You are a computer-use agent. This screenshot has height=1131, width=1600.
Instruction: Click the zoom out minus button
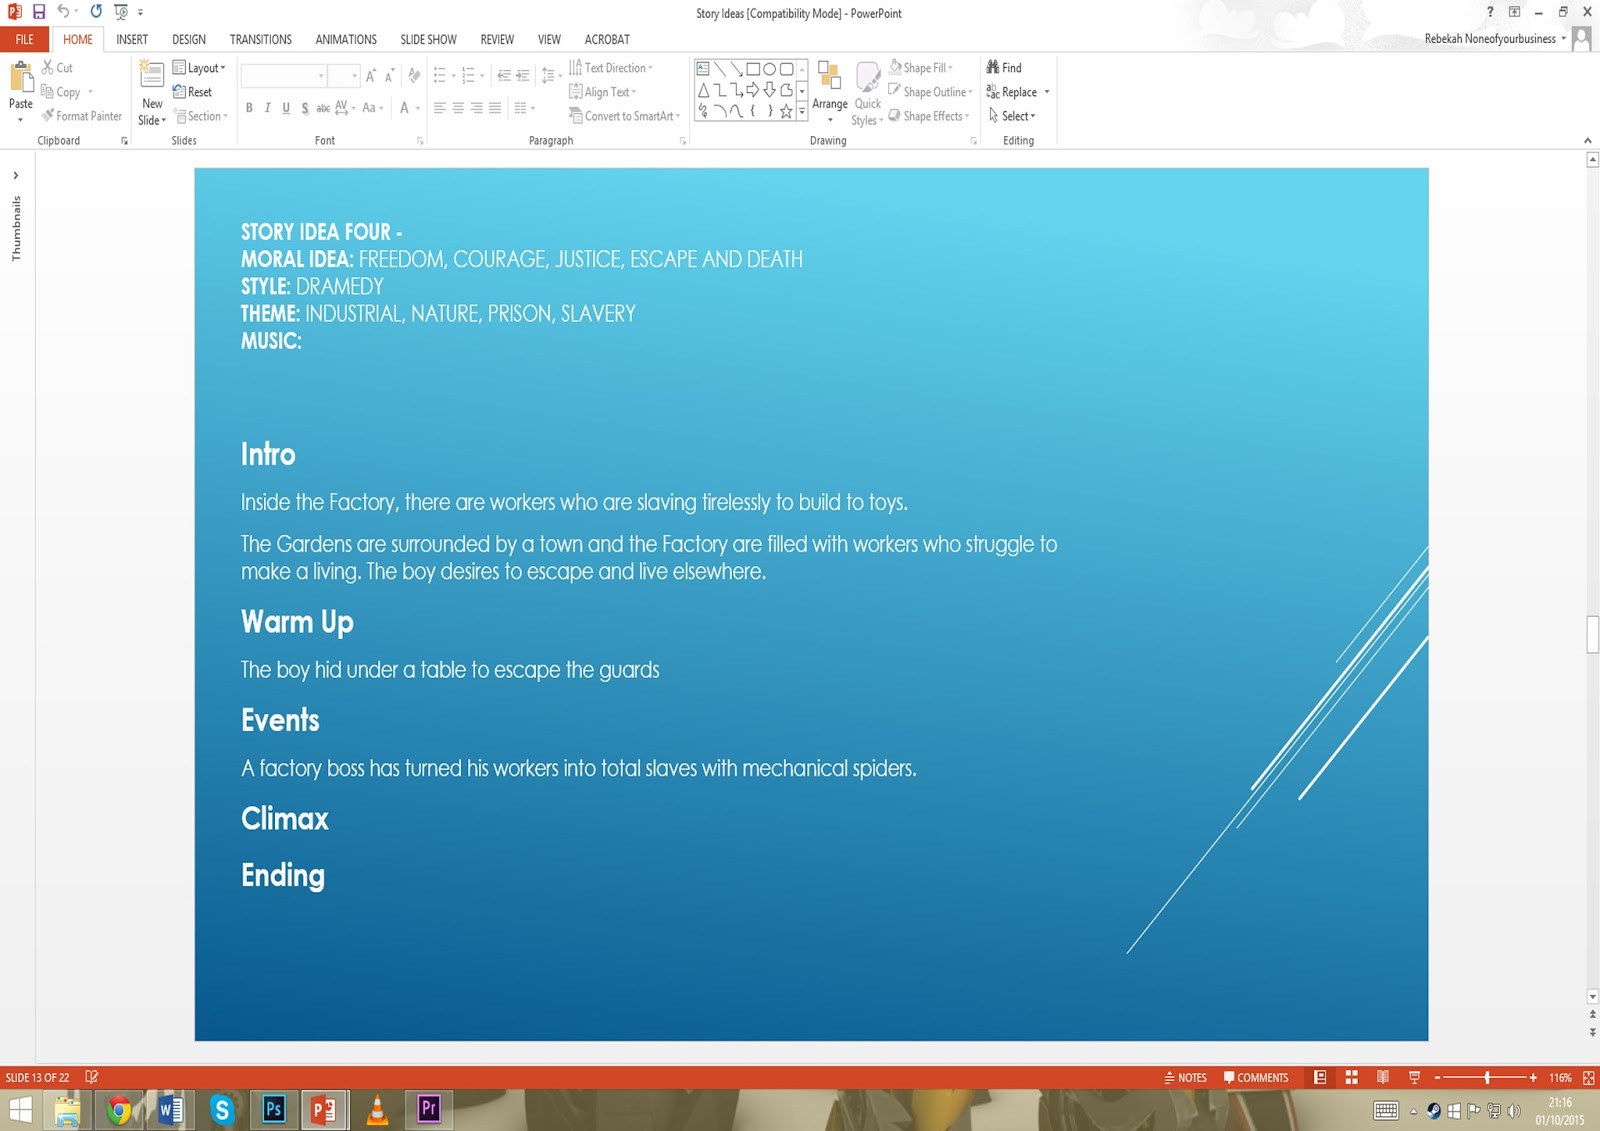click(x=1438, y=1077)
